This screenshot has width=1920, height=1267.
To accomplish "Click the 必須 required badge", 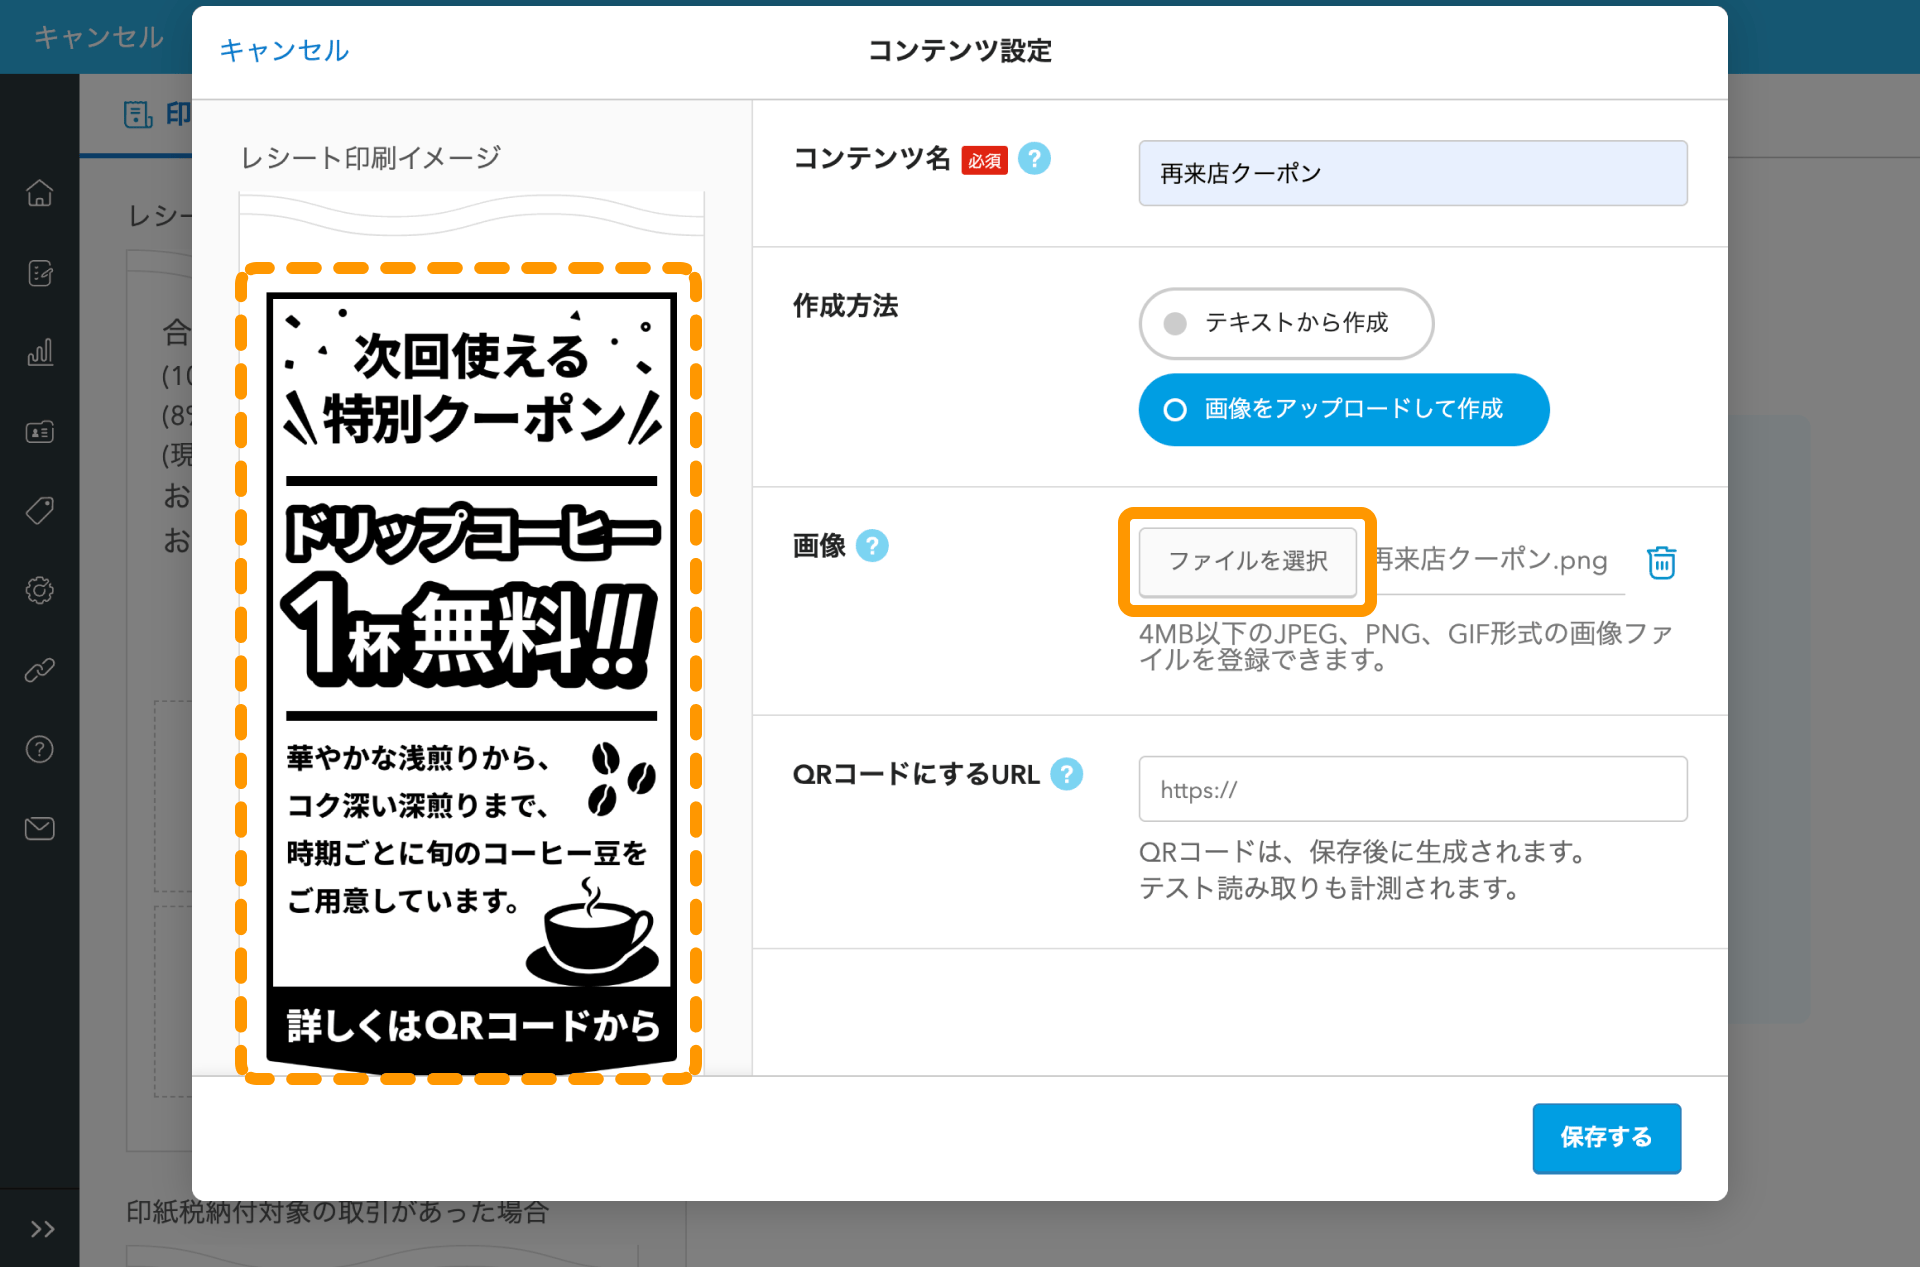I will [x=984, y=160].
